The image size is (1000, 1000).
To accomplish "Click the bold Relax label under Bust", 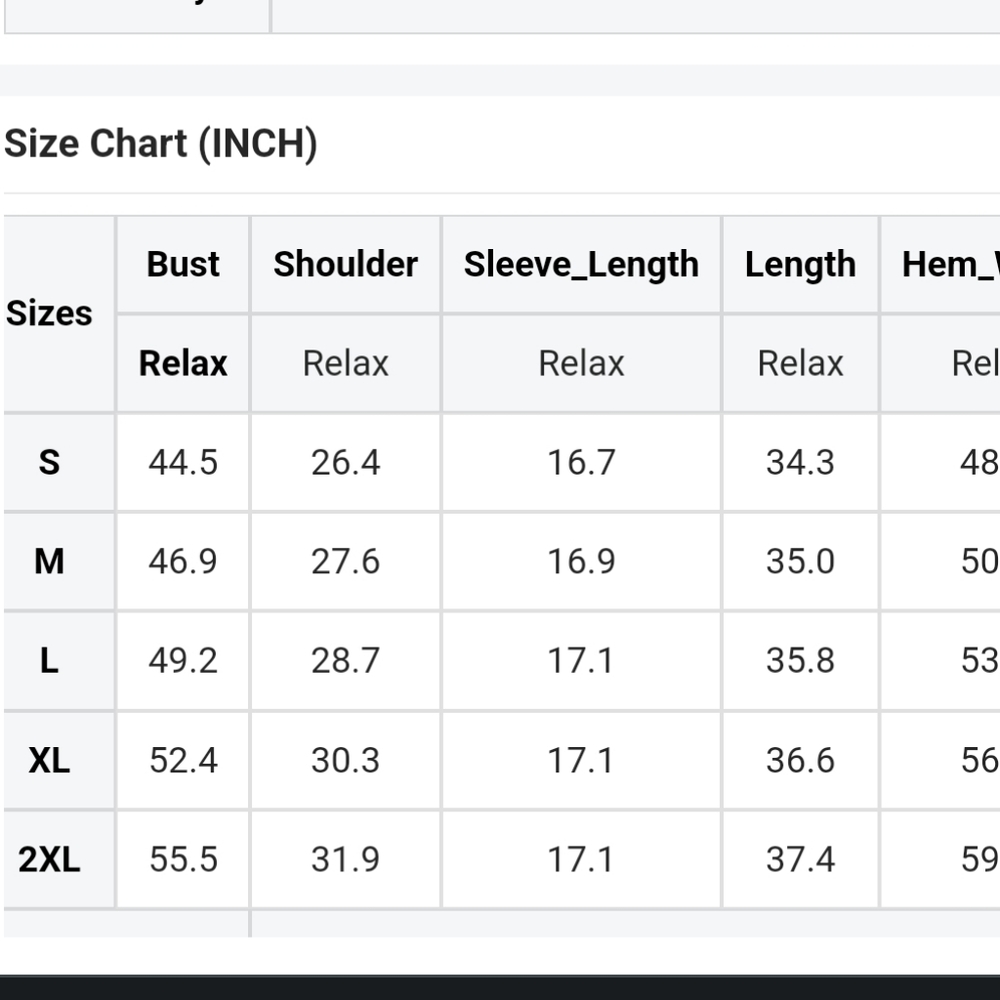I will (x=183, y=363).
